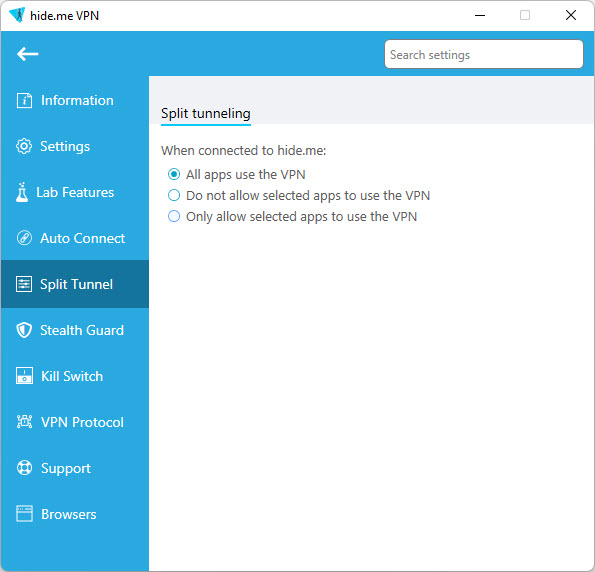The width and height of the screenshot is (595, 572).
Task: Click the Stealth Guard shield icon
Action: (x=24, y=330)
